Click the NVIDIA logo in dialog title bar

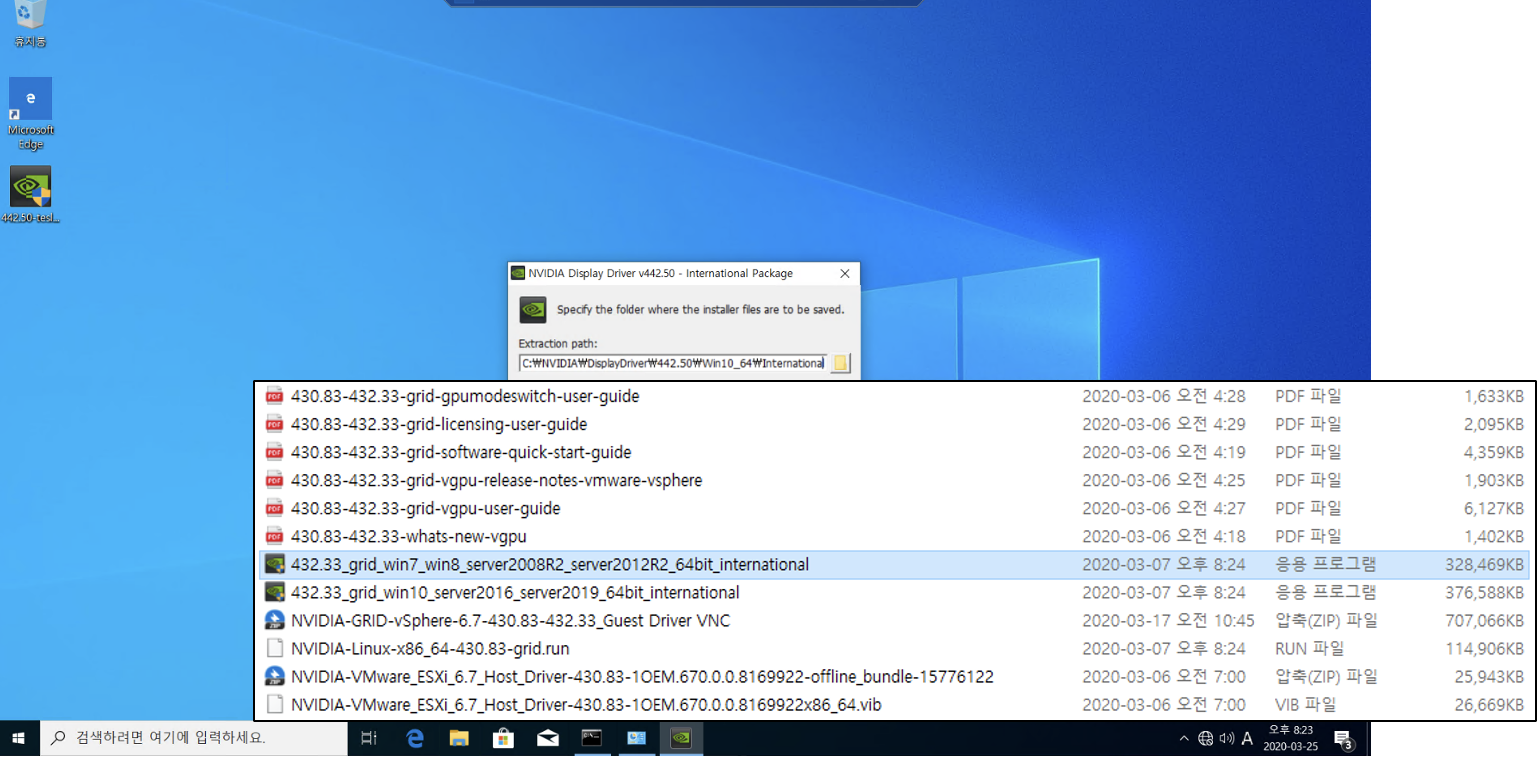pyautogui.click(x=518, y=273)
